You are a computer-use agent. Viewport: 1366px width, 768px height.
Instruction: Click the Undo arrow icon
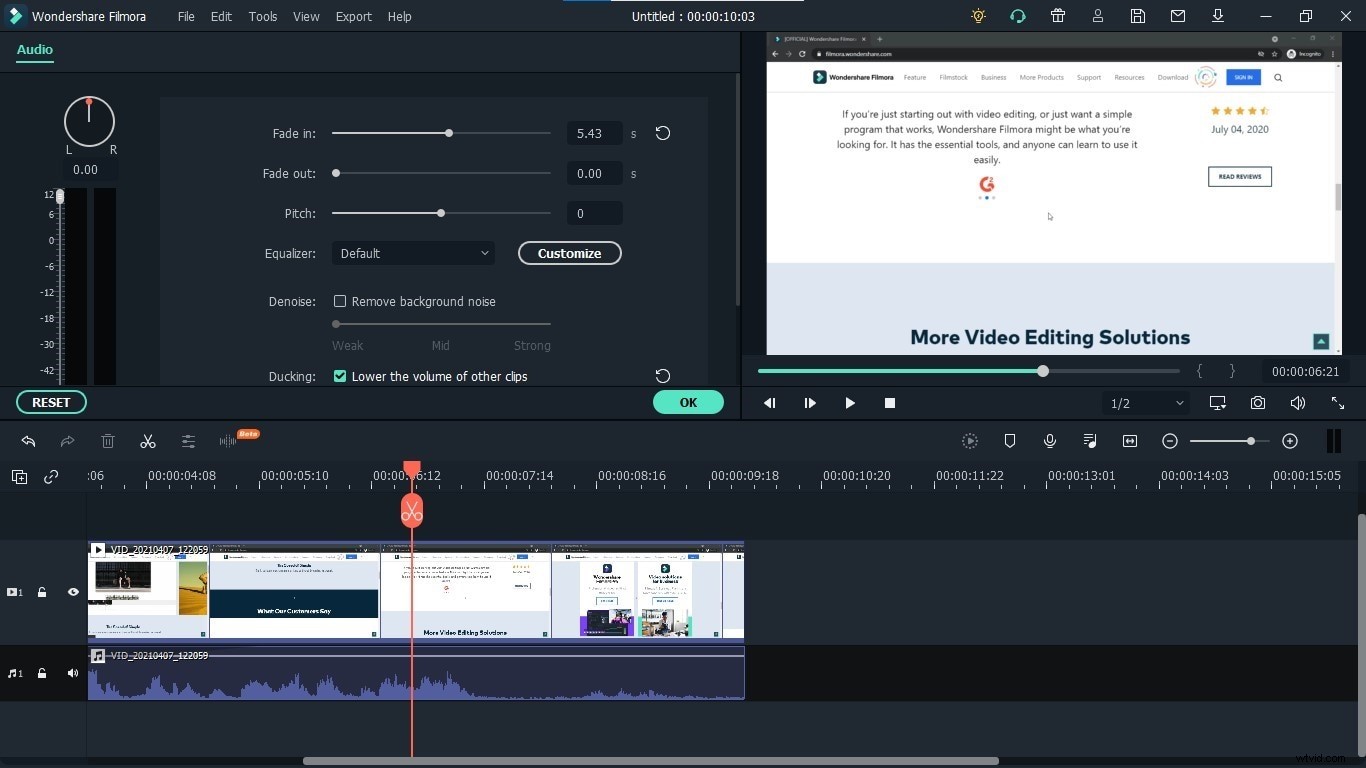28,441
